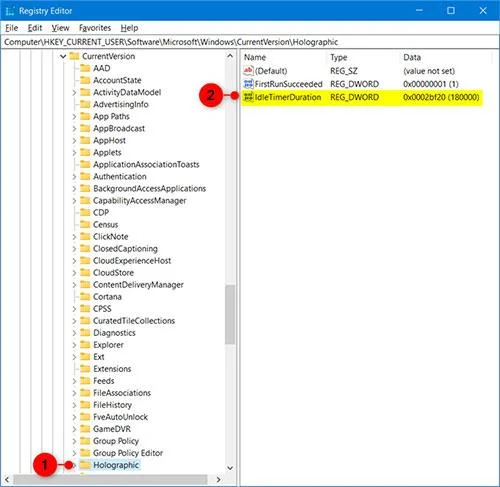Expand the Authentication key
This screenshot has width=500, height=487.
74,177
